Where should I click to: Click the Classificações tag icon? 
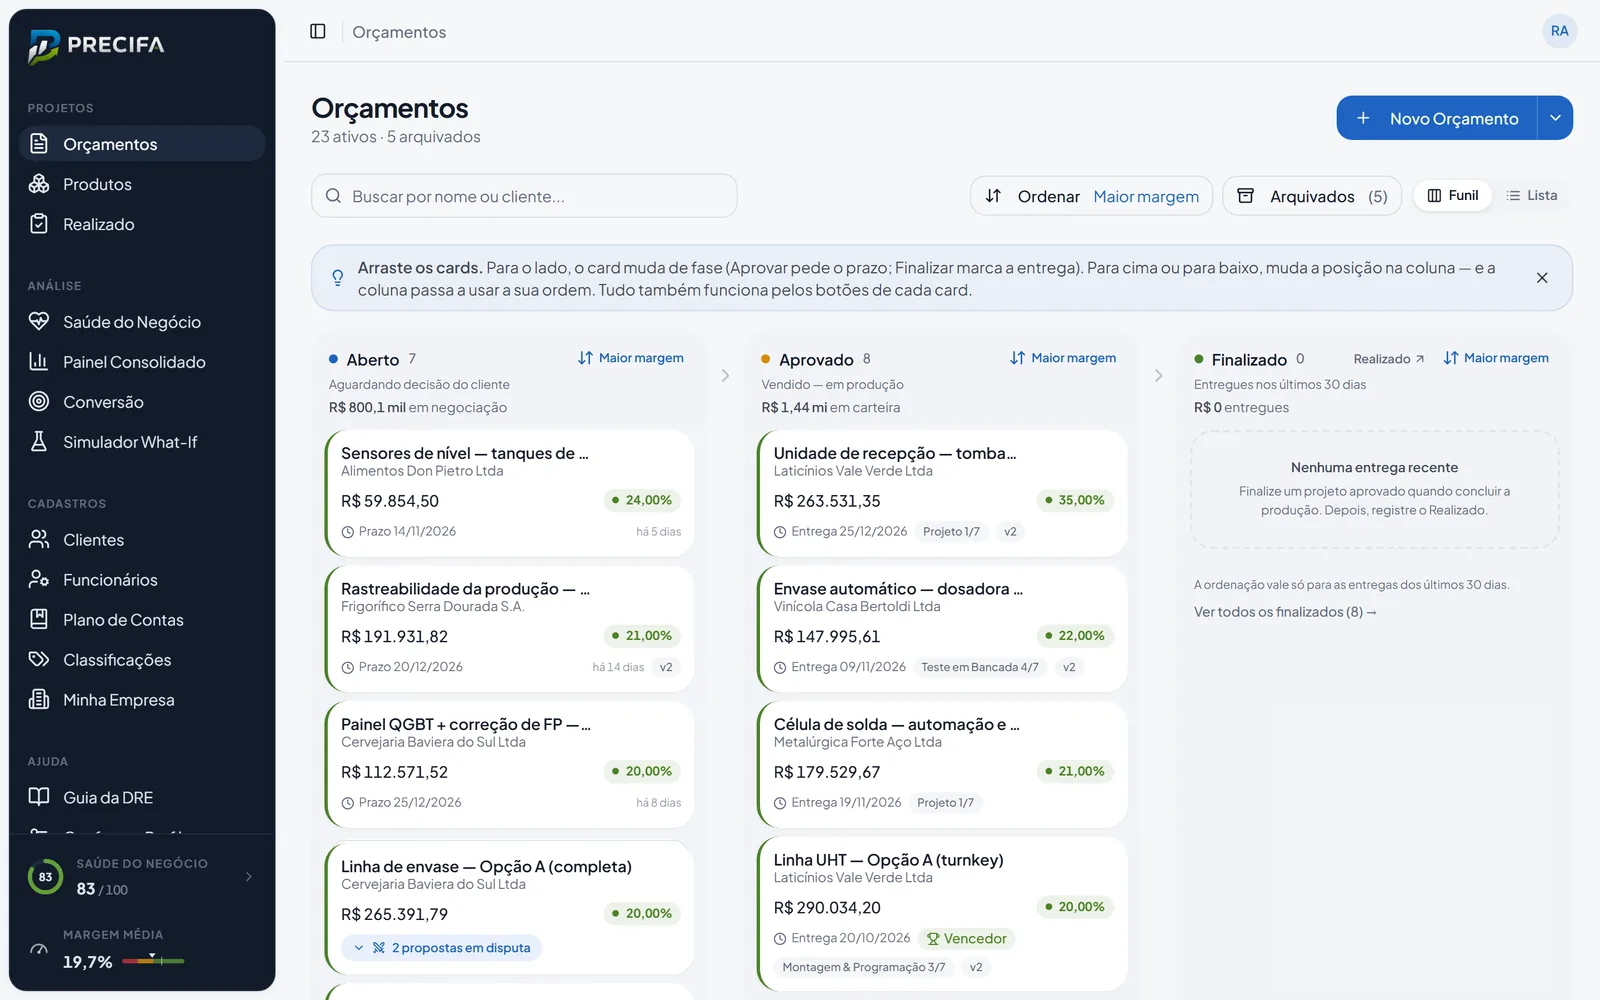click(x=39, y=660)
